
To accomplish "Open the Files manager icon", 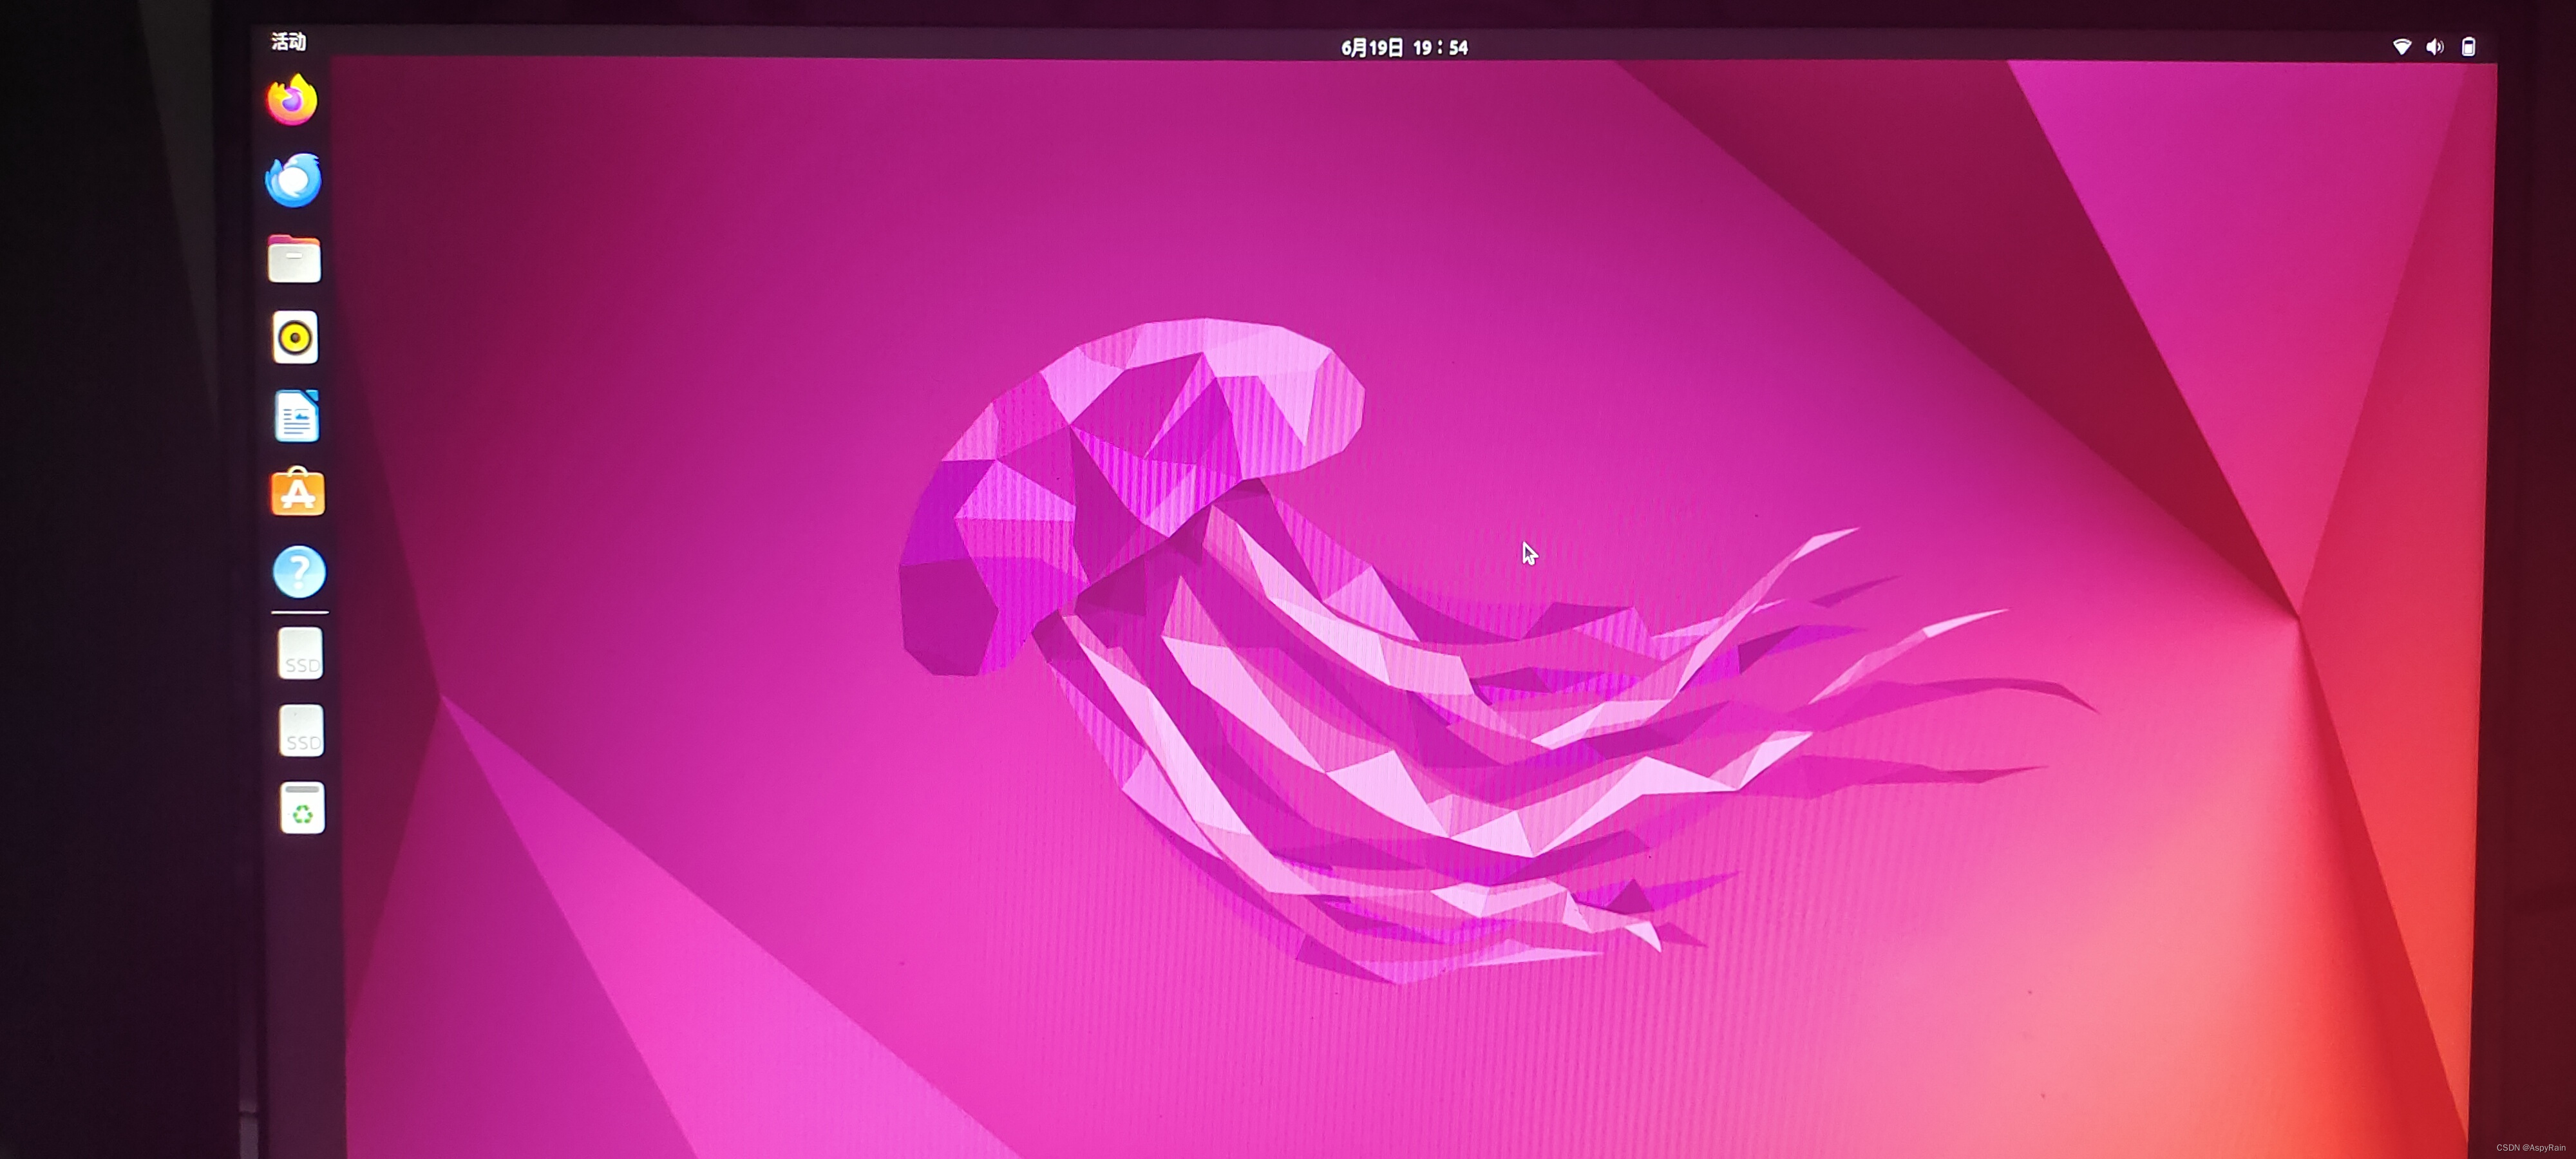I will (294, 259).
